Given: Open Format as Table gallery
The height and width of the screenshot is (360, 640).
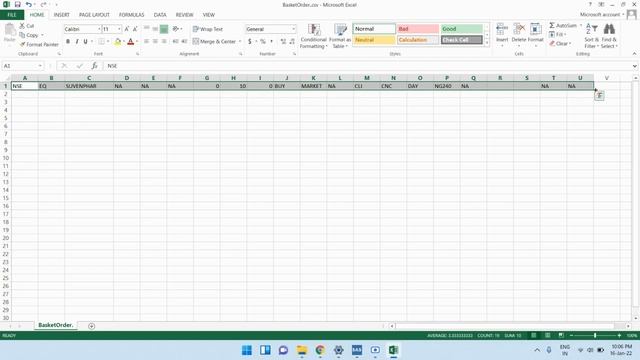Looking at the screenshot, I should tap(340, 36).
